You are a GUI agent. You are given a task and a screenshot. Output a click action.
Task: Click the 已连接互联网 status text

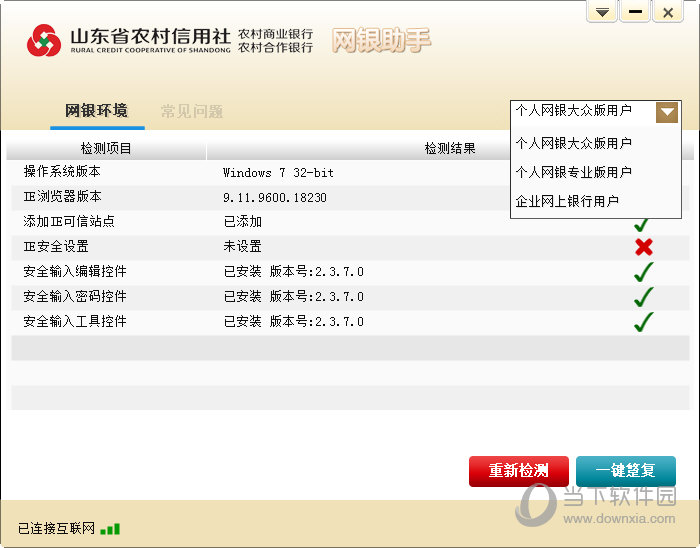click(x=56, y=528)
